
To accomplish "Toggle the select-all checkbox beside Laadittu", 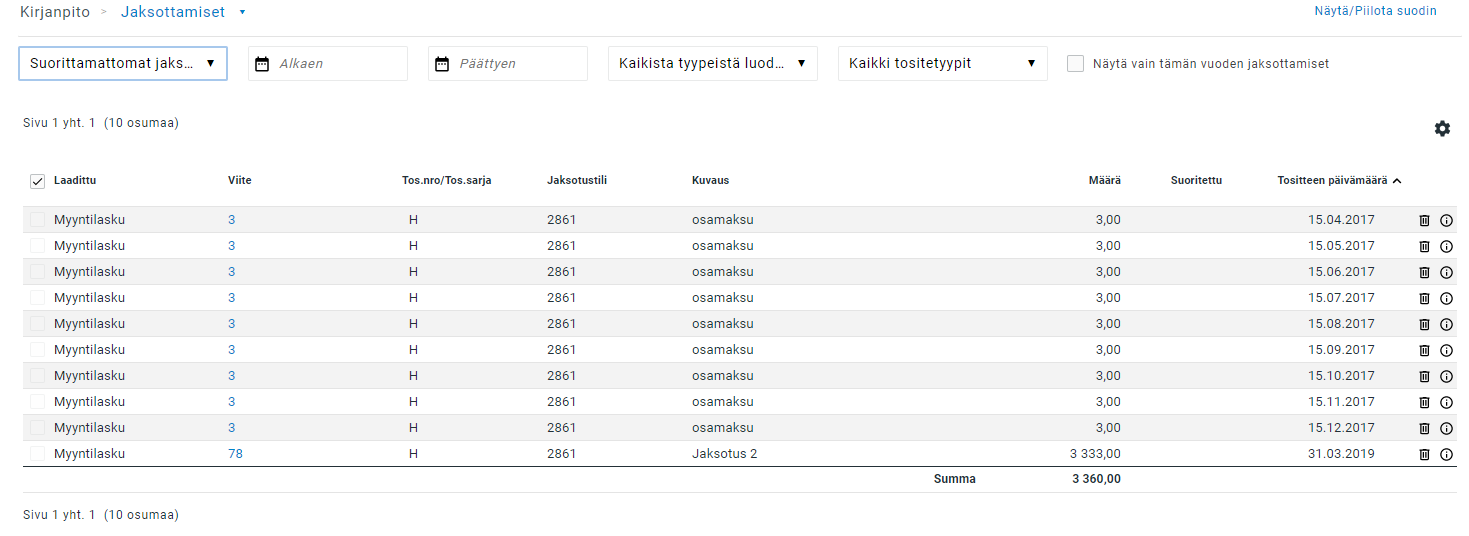I will click(37, 181).
